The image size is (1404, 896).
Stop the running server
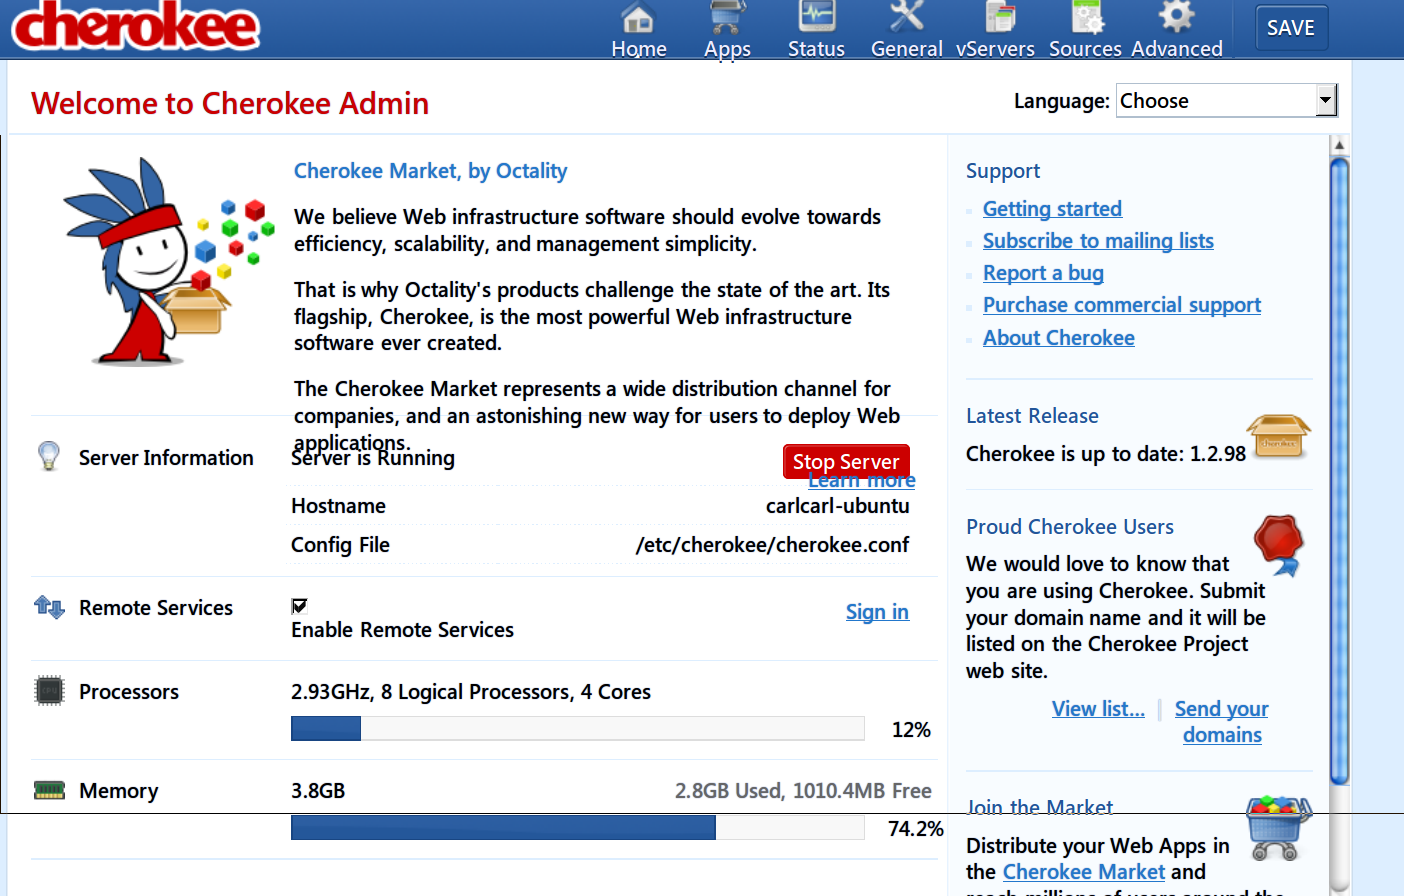(x=846, y=461)
